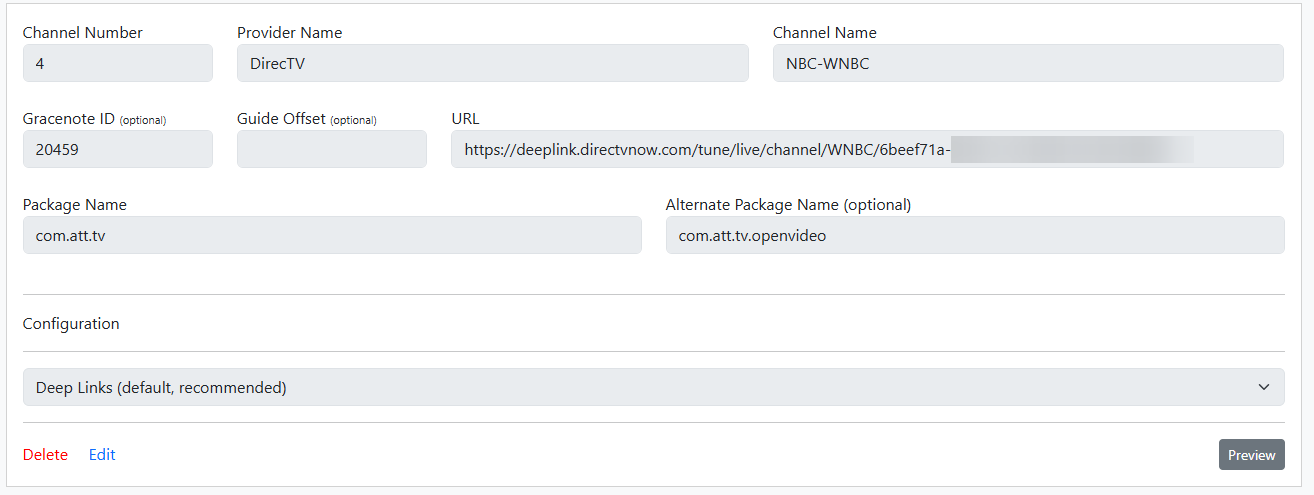Viewport: 1314px width, 495px height.
Task: Click the "Channel Name" label text
Action: tap(824, 33)
